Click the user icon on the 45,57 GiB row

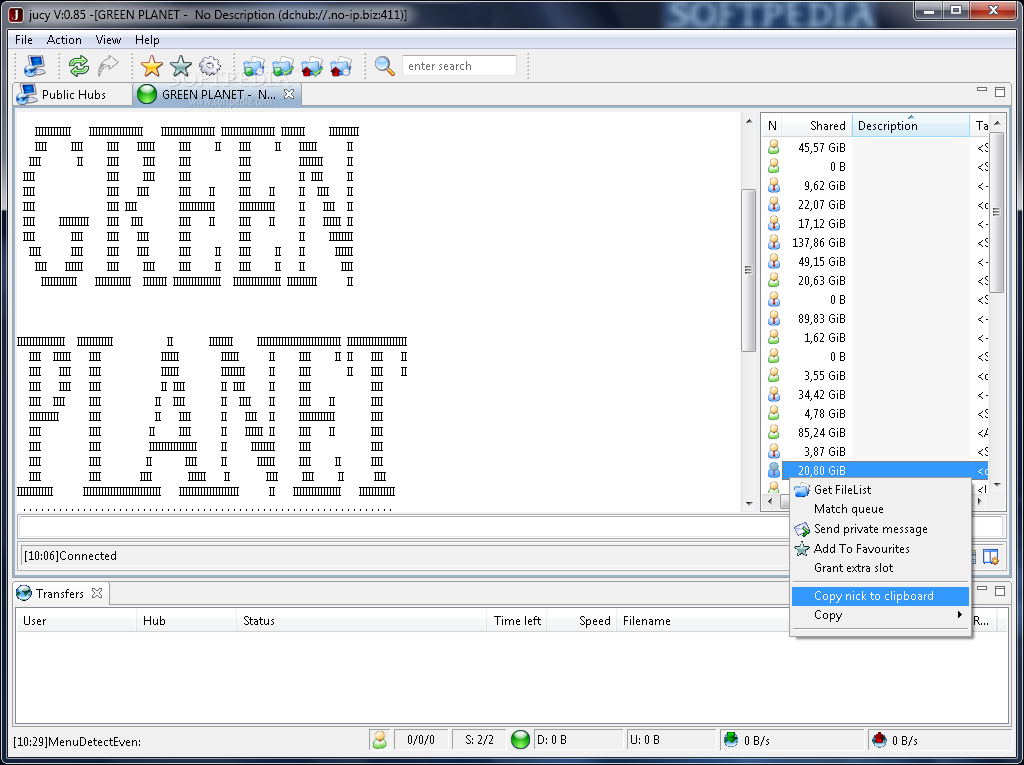click(x=773, y=147)
